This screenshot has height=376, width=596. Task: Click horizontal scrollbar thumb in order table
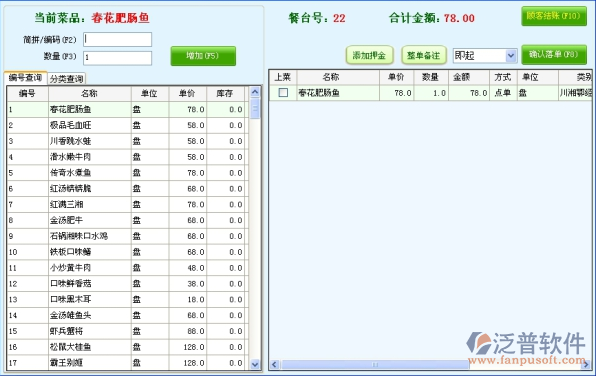tap(375, 365)
